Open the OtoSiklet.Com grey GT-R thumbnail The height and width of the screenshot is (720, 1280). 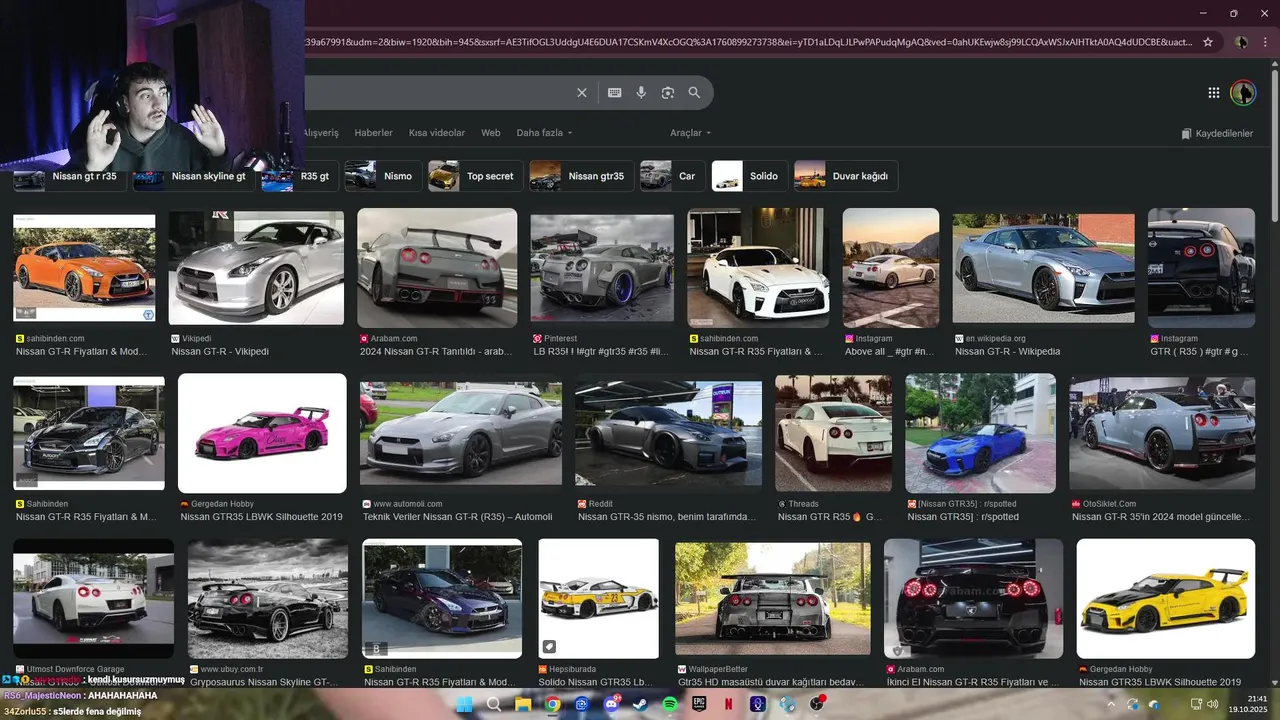coord(1162,433)
